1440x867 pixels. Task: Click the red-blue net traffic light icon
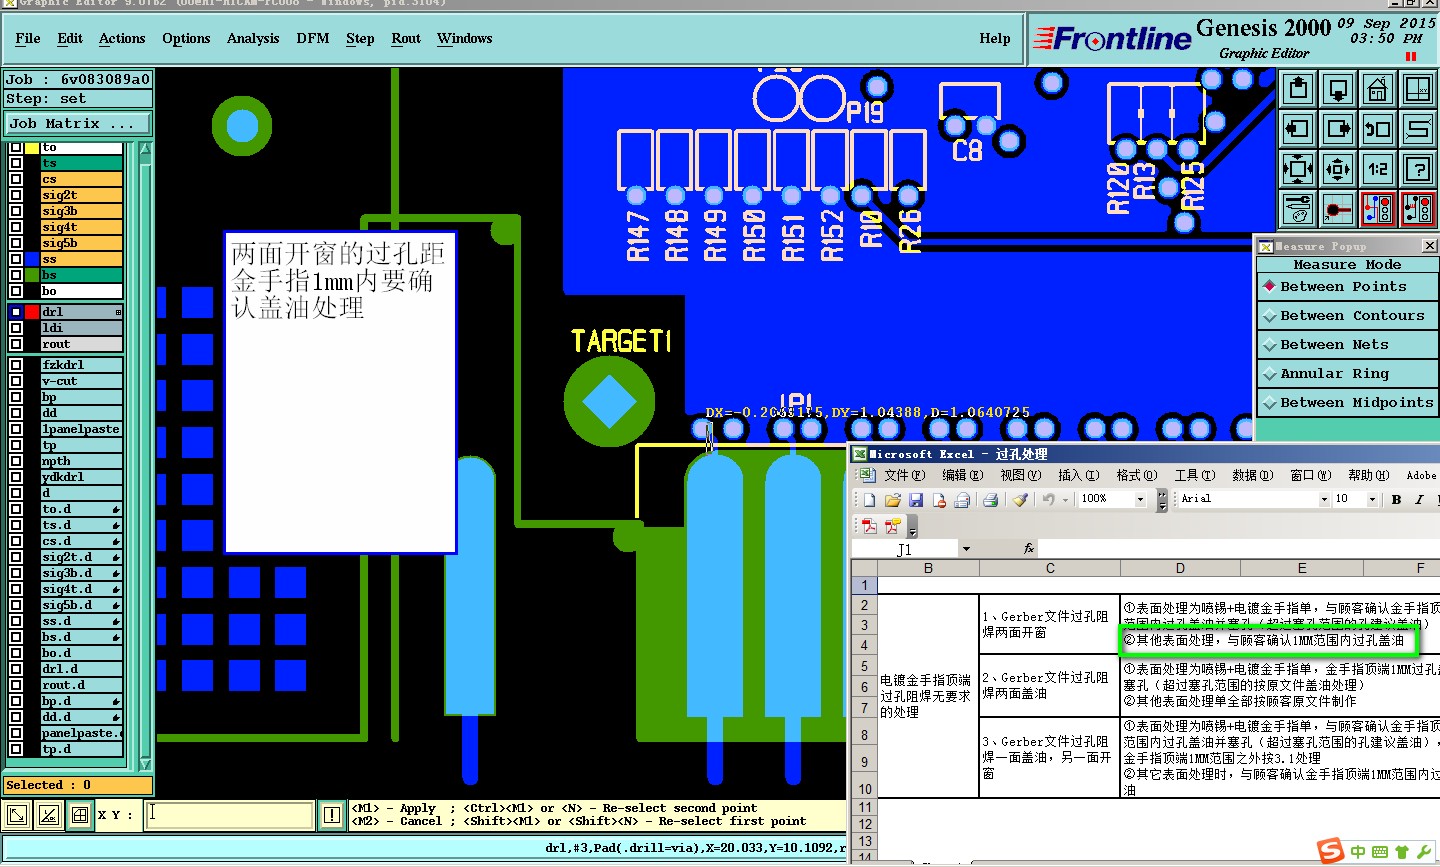coord(1378,209)
